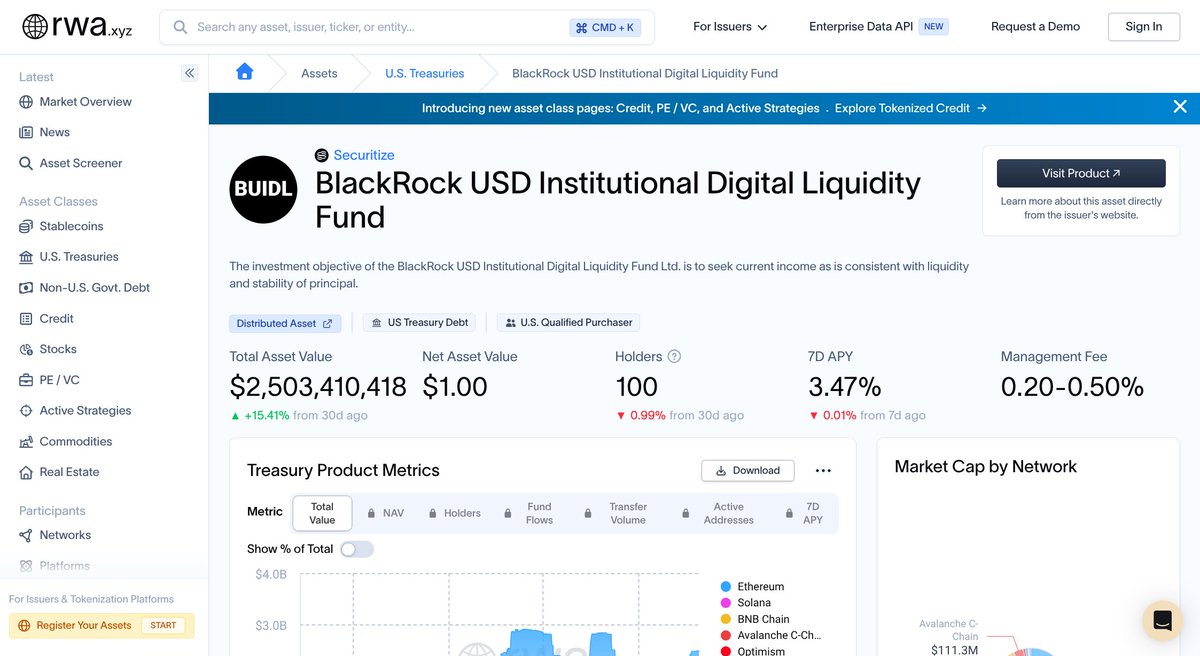Select the locked Holders metric tab
1200x656 pixels.
click(x=454, y=513)
